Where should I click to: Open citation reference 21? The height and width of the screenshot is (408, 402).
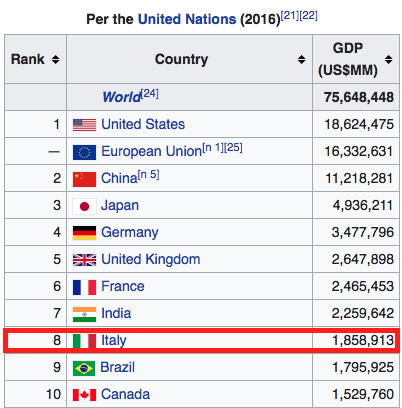pos(290,15)
